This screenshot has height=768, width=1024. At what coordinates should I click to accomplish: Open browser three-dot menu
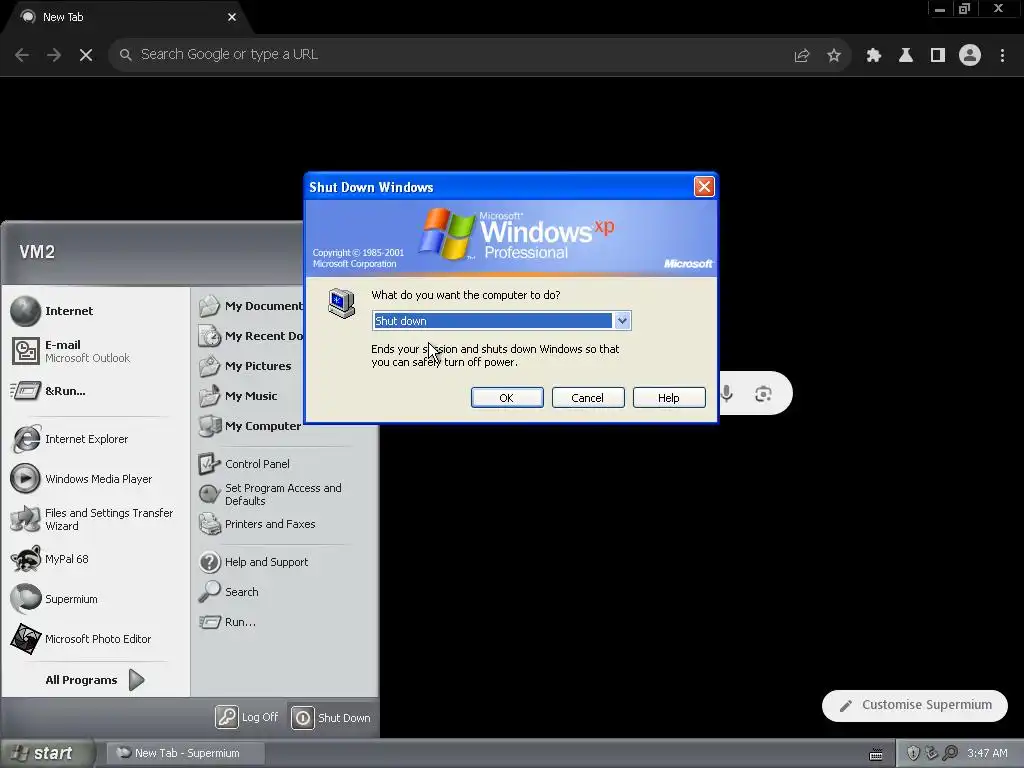click(x=1002, y=56)
